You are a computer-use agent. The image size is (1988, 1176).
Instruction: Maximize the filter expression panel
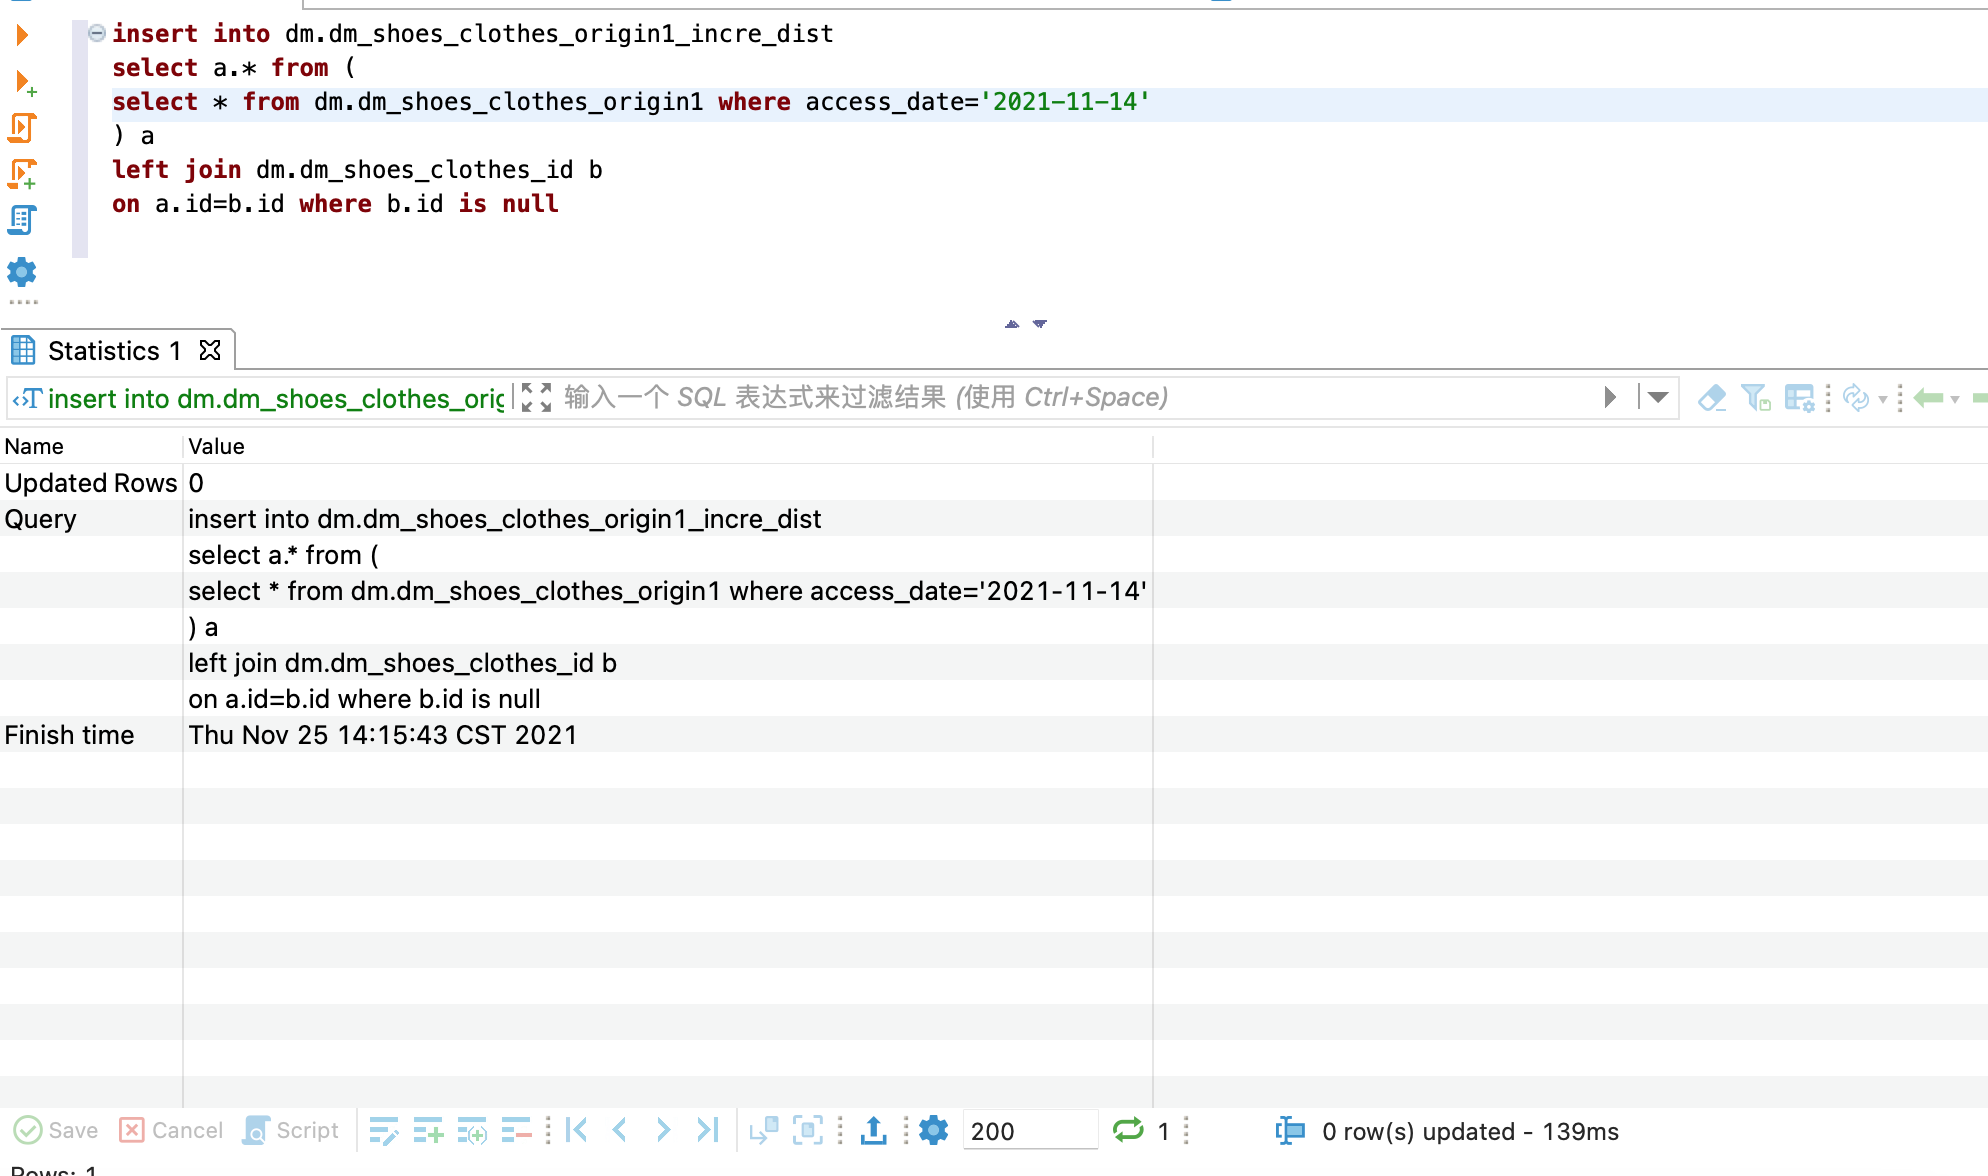(537, 398)
